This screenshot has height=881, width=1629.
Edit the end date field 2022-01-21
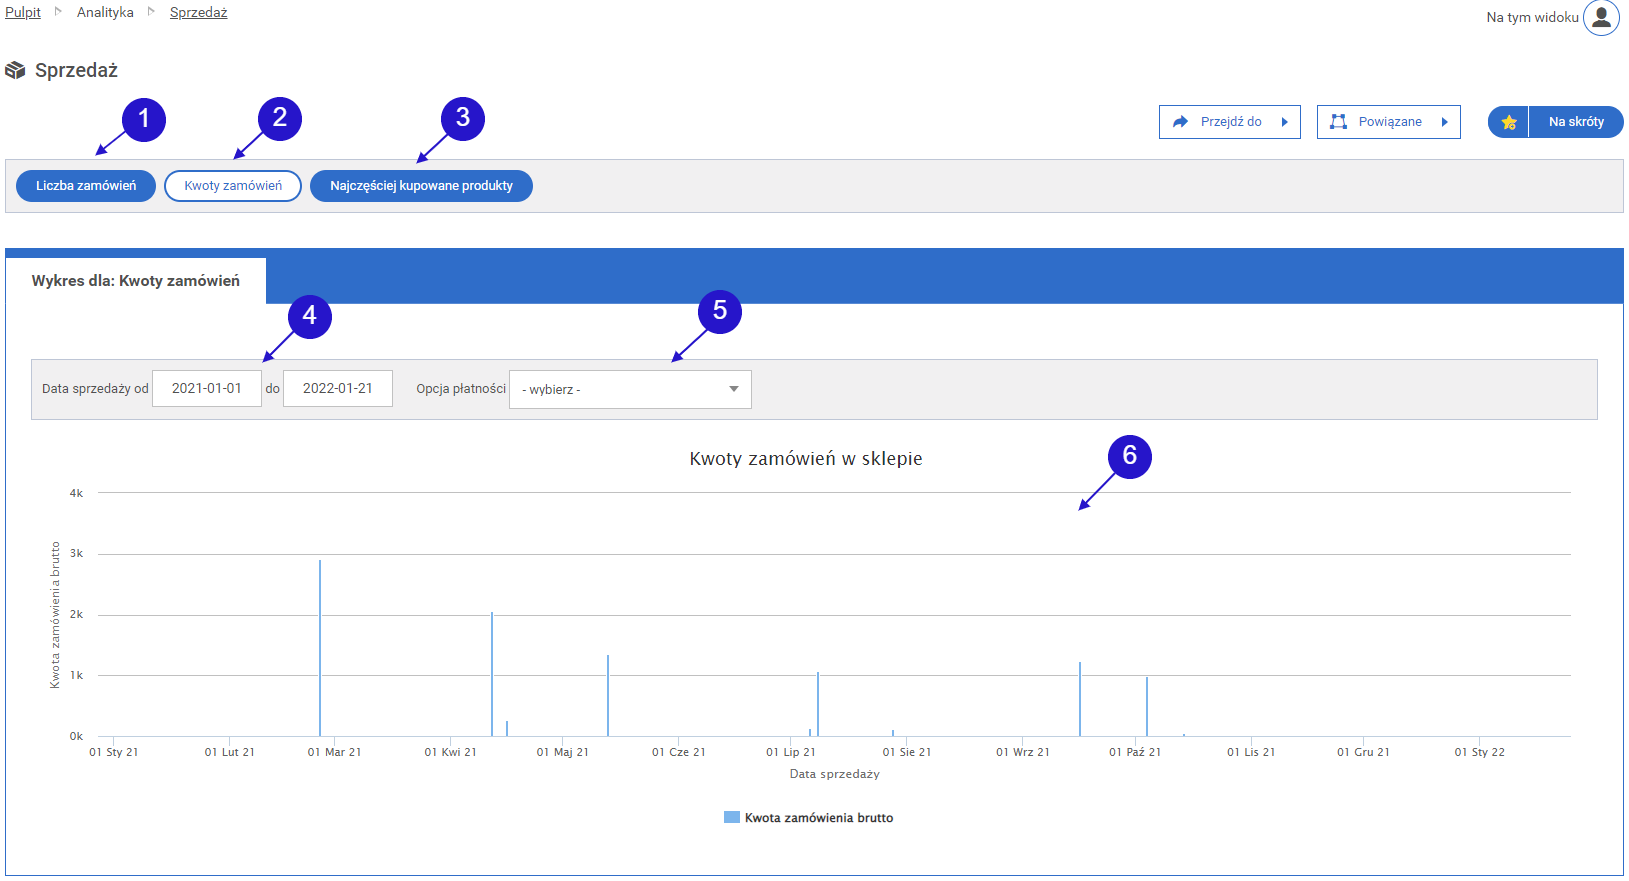(x=338, y=389)
